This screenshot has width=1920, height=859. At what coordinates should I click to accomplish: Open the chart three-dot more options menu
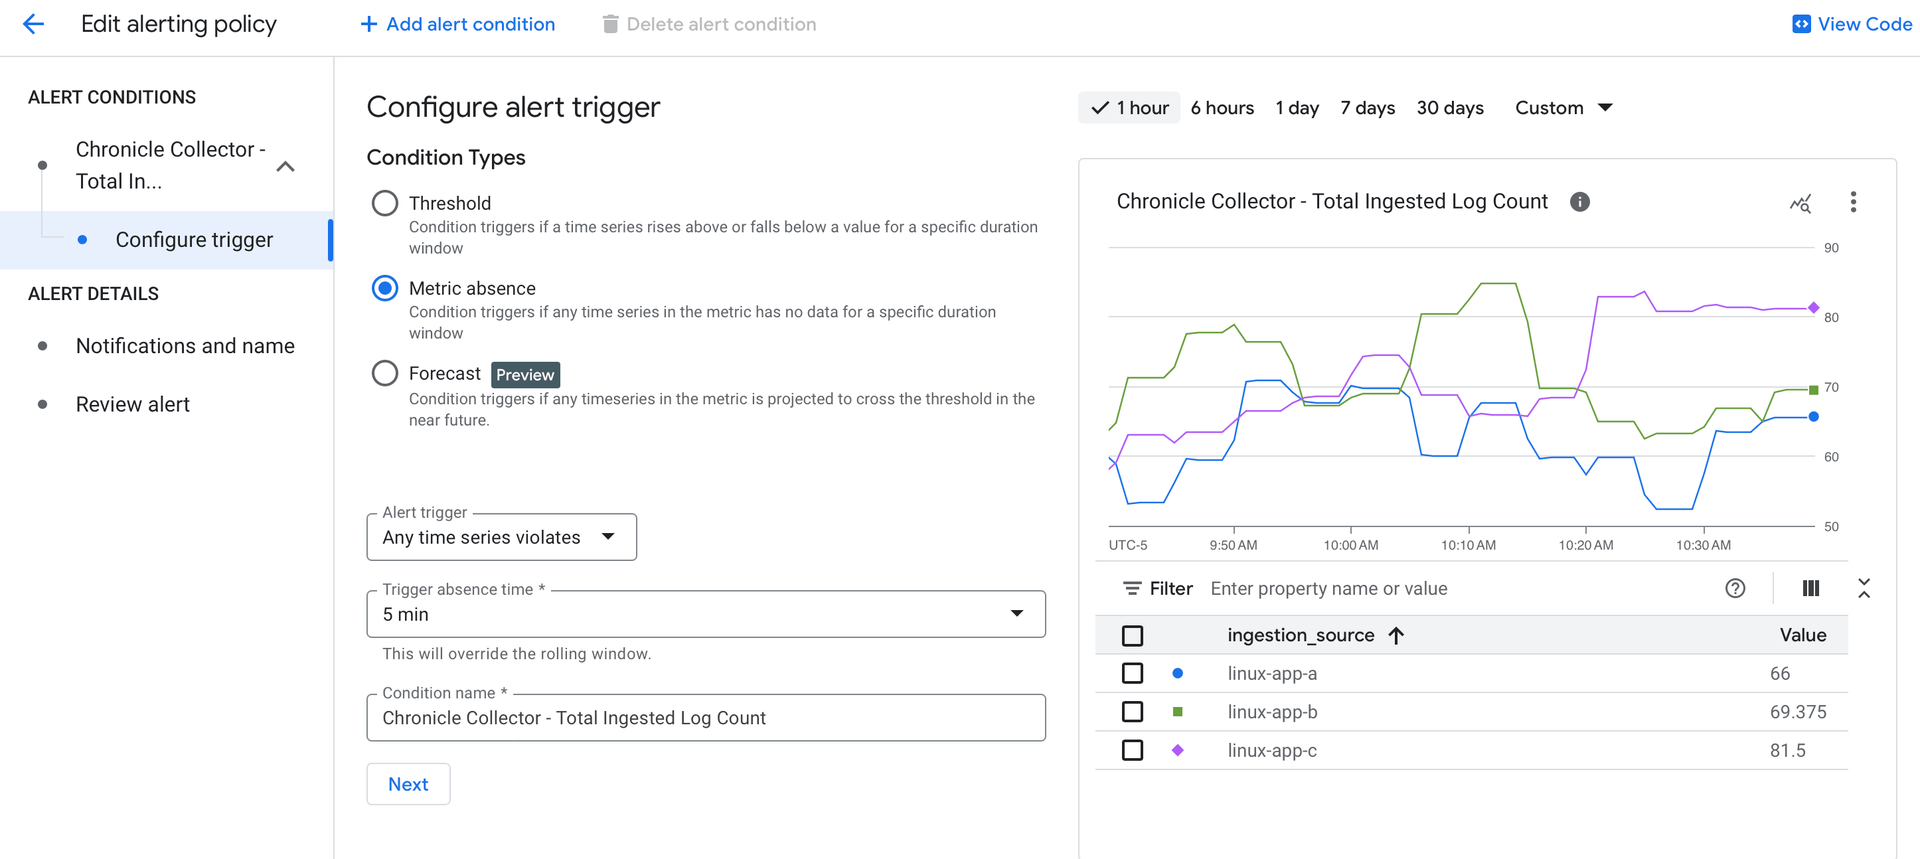coord(1853,202)
